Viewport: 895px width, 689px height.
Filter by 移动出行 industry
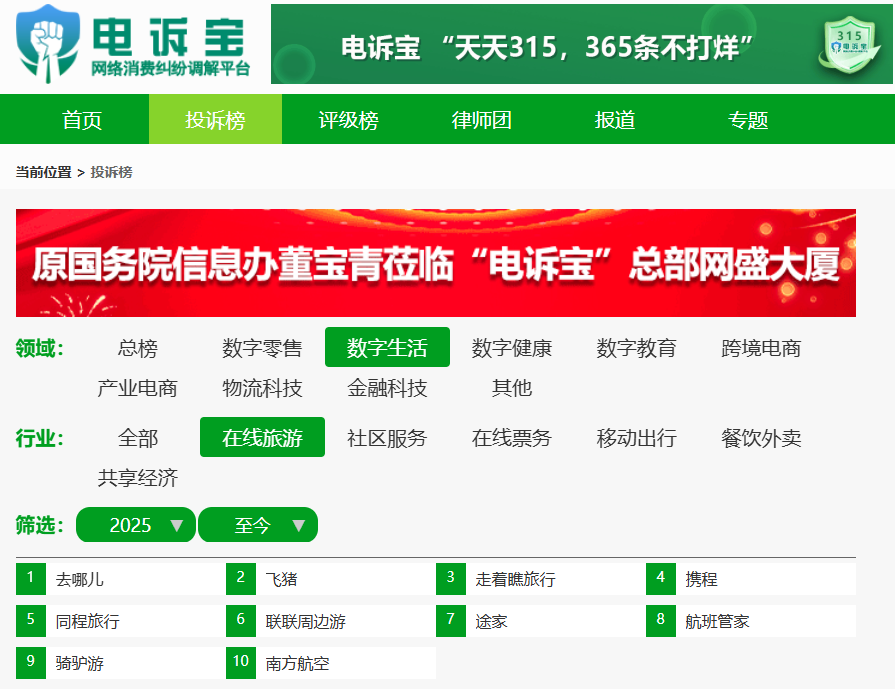(x=636, y=438)
